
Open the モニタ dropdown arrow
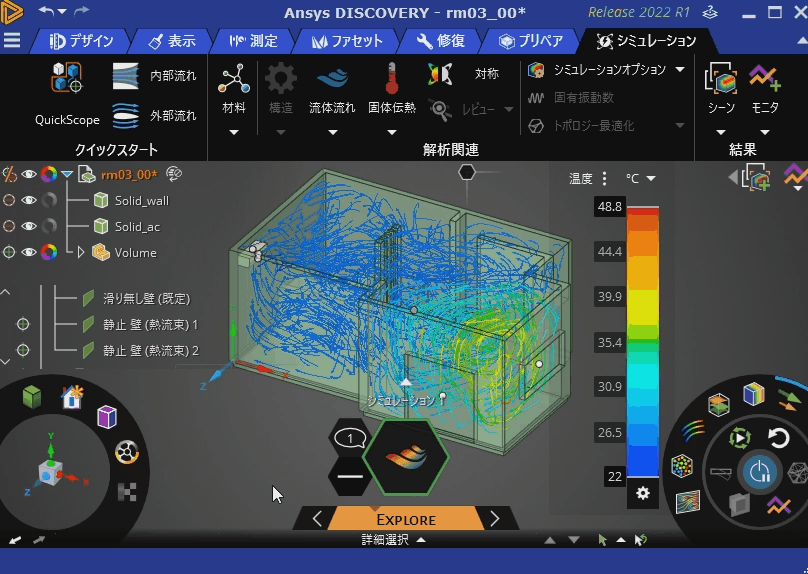pos(765,132)
